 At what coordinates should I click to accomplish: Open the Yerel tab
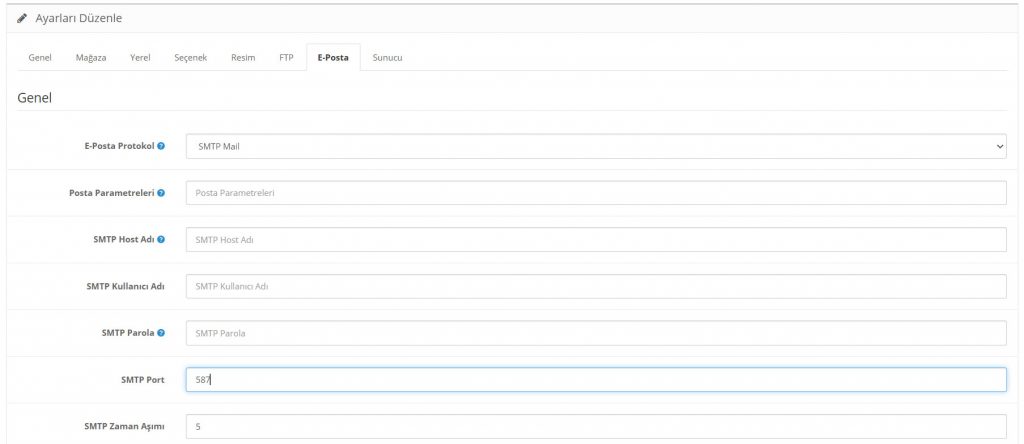[x=140, y=57]
